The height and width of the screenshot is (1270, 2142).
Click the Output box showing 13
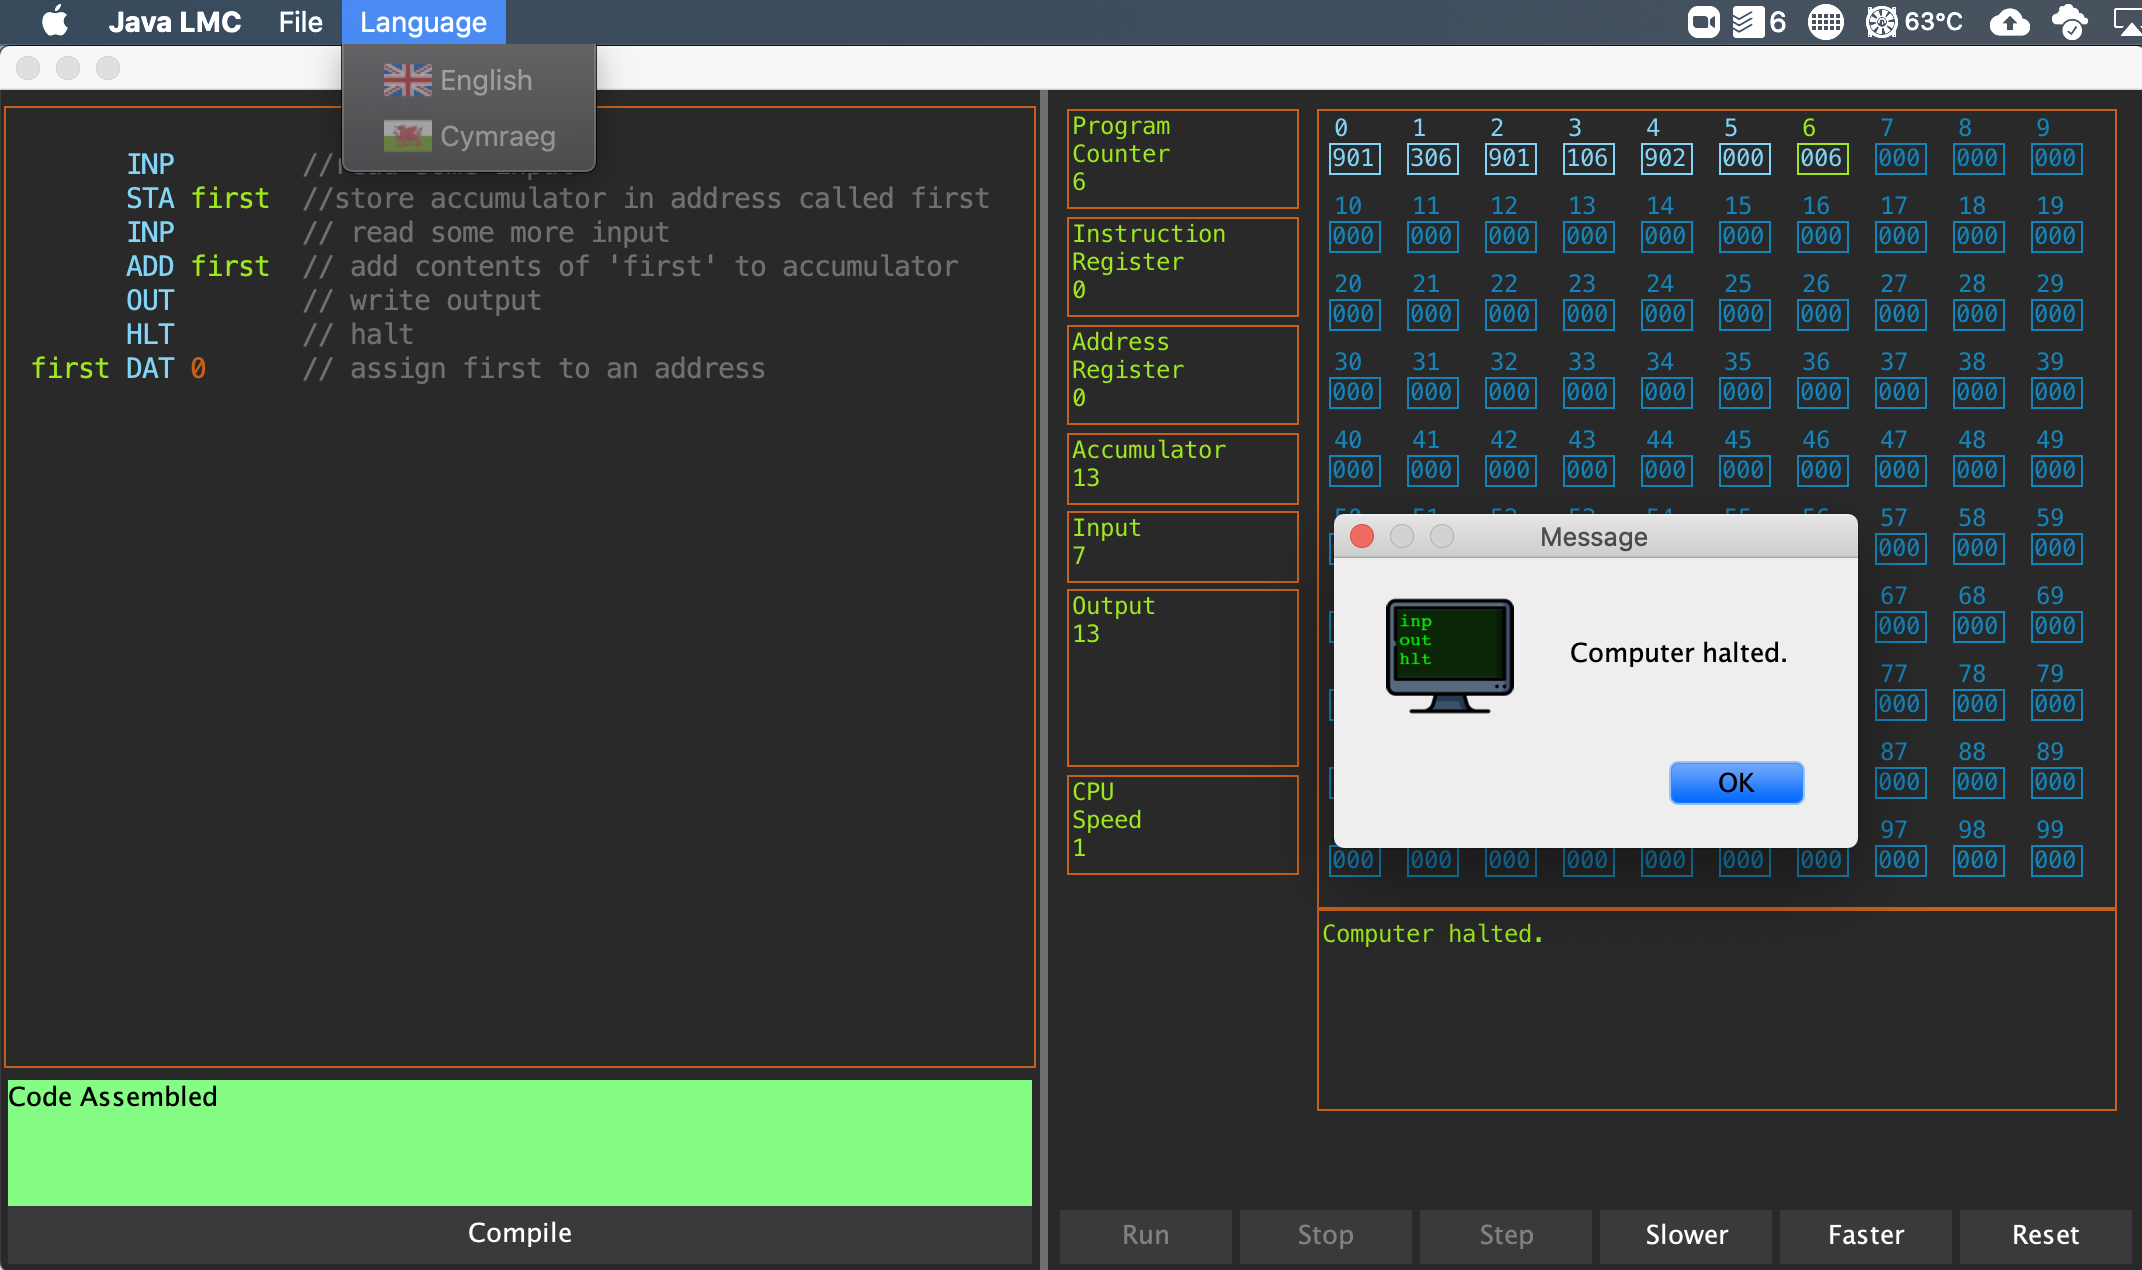coord(1182,677)
